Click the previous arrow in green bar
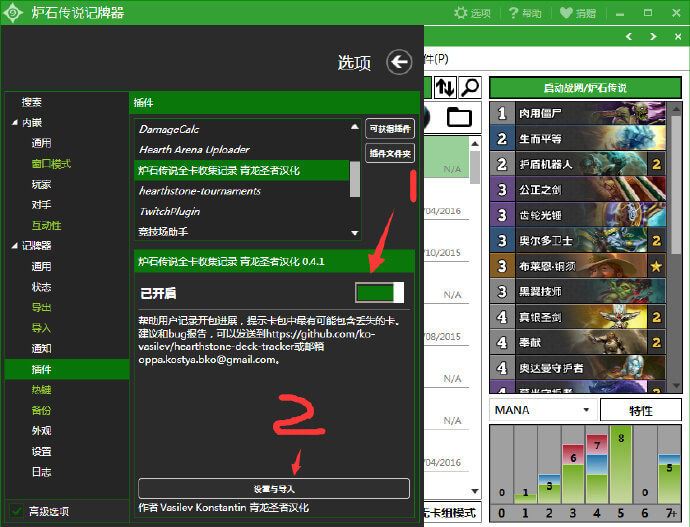The height and width of the screenshot is (527, 690). [x=629, y=37]
